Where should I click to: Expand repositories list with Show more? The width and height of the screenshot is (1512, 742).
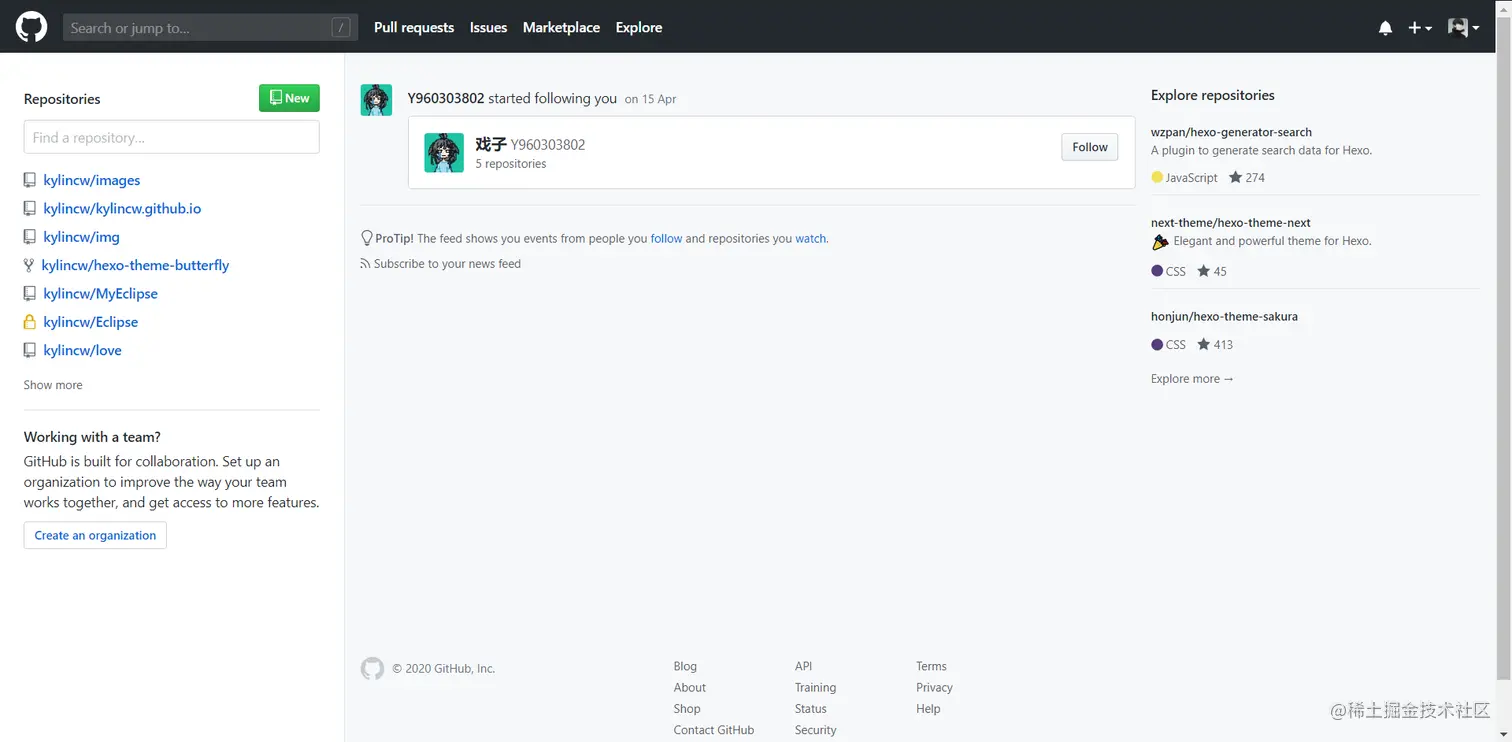coord(53,385)
